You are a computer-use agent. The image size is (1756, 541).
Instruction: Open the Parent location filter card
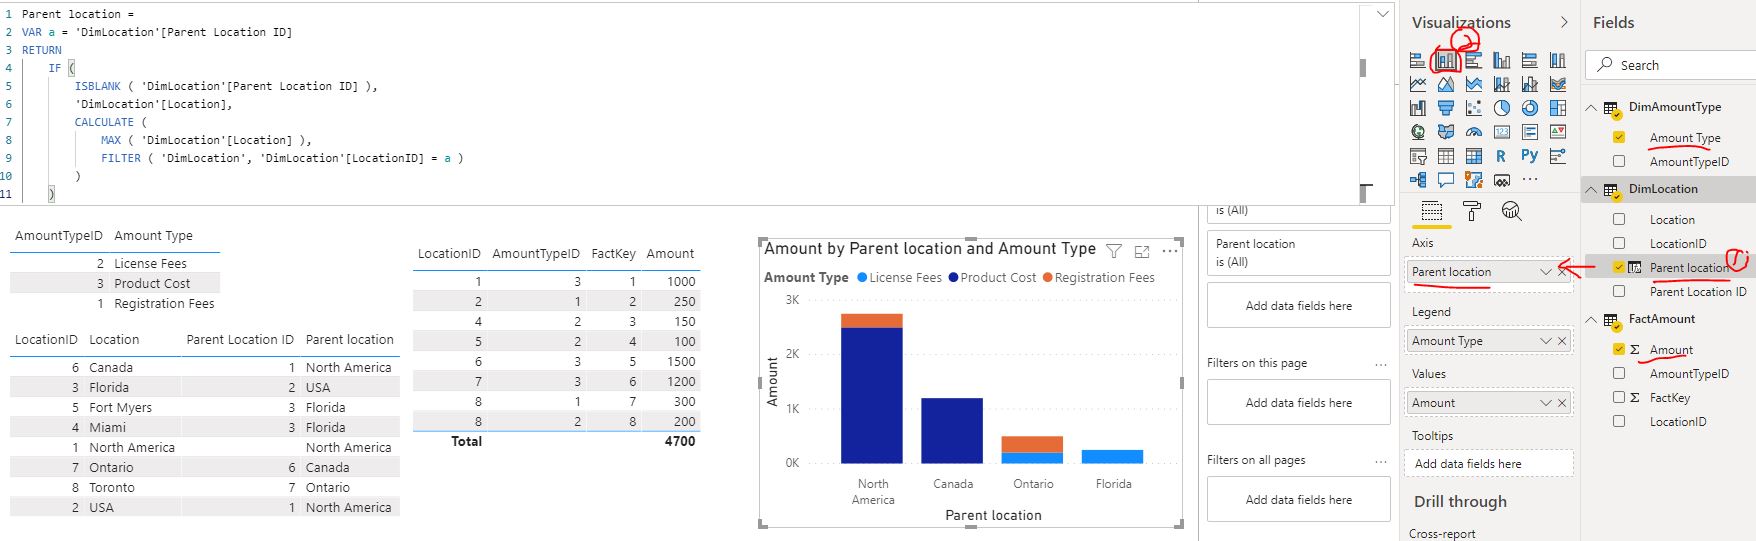point(1299,252)
